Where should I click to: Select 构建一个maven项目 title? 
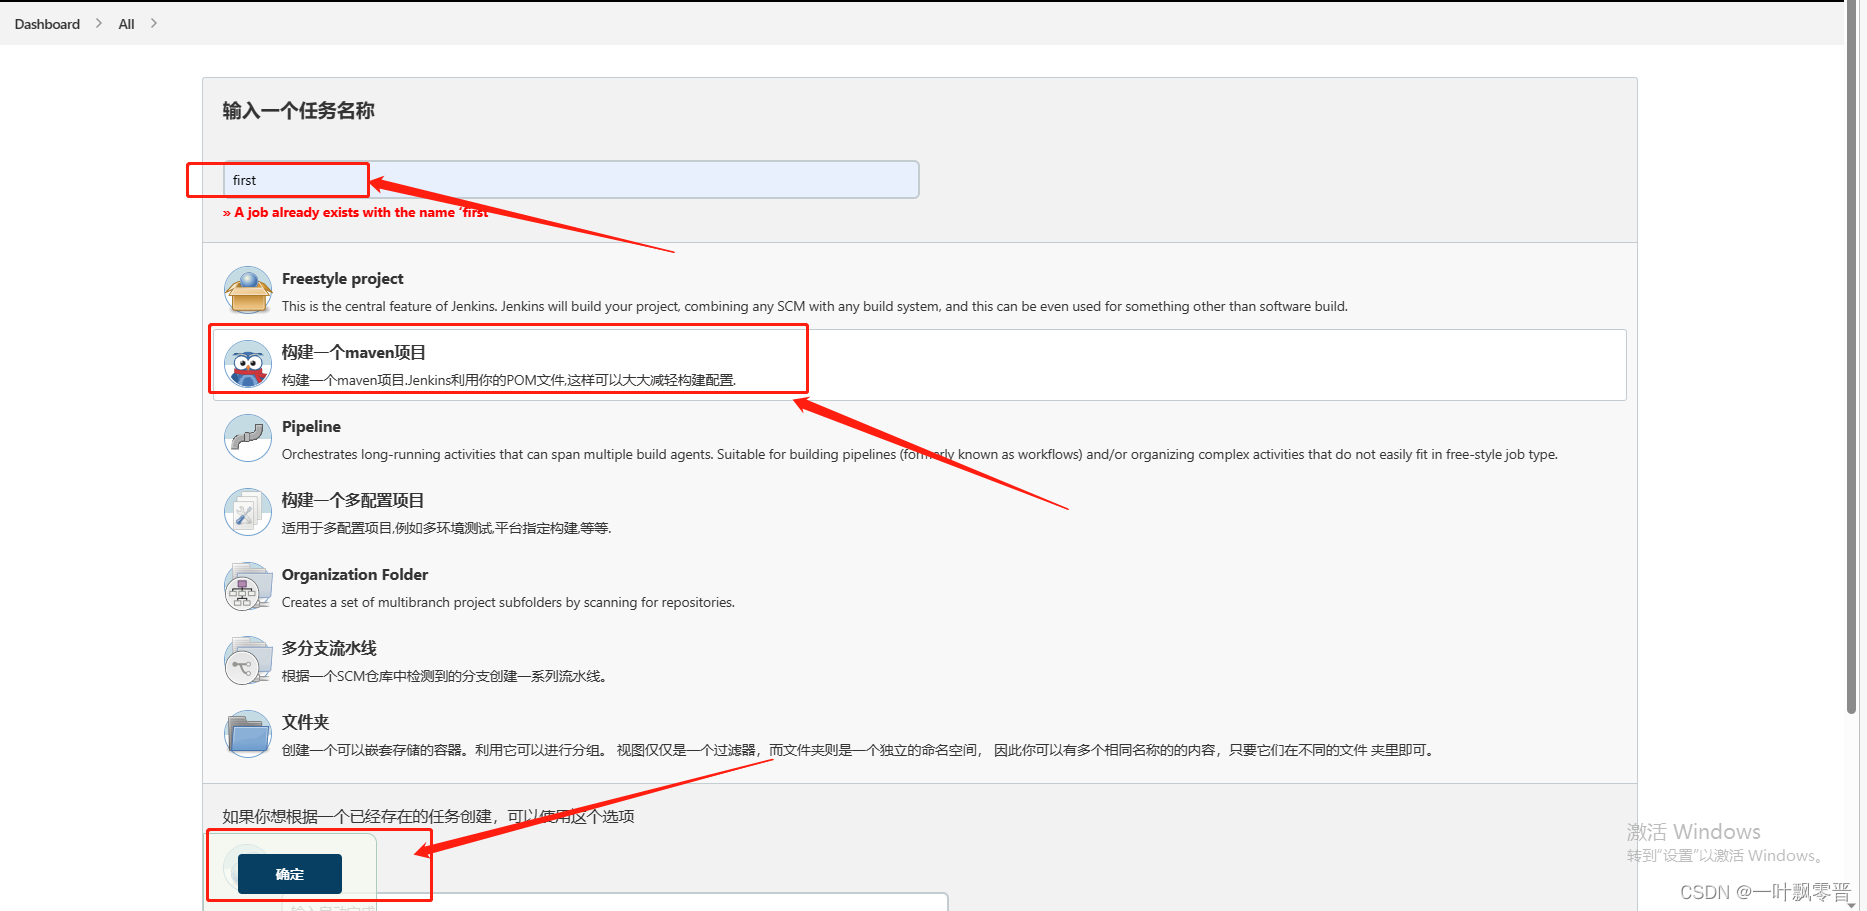tap(354, 352)
